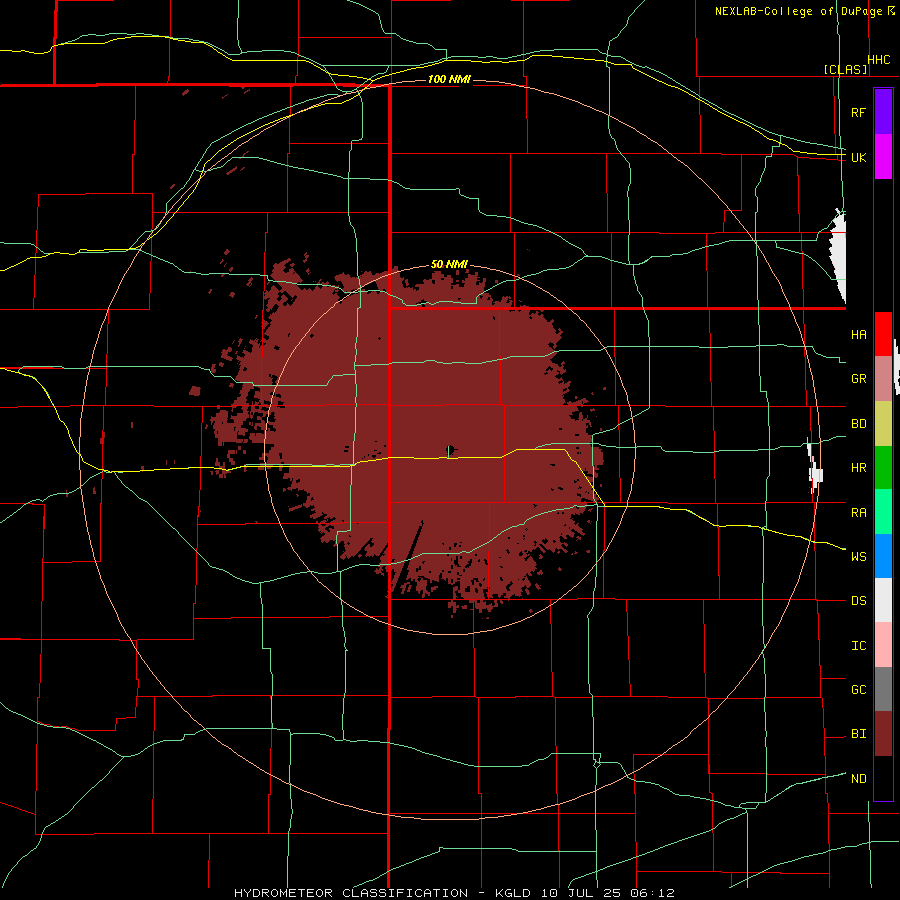Click the 100 NMI range ring label
Image resolution: width=900 pixels, height=900 pixels.
pos(449,79)
